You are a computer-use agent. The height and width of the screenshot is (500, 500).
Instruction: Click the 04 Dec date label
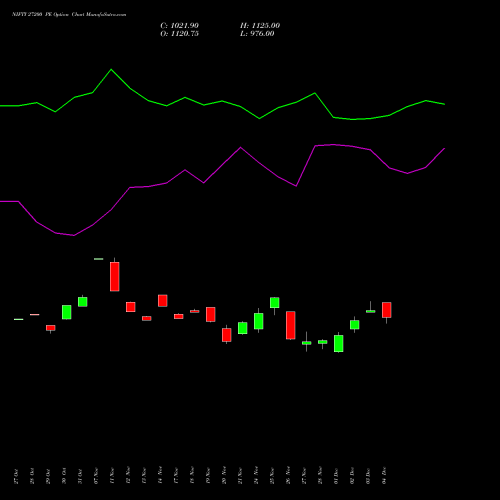click(384, 476)
